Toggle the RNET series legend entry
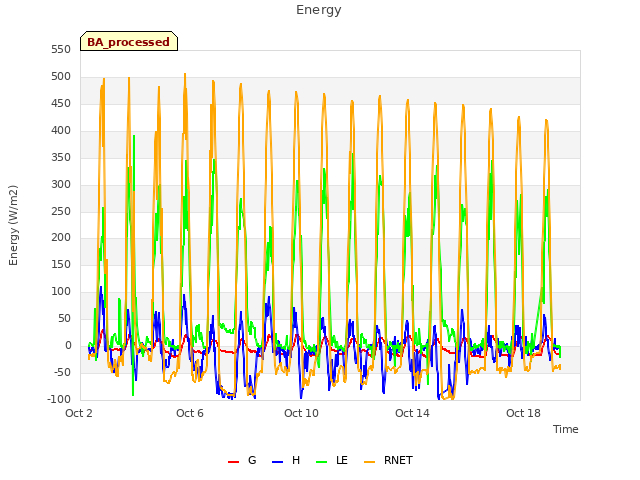Image resolution: width=640 pixels, height=480 pixels. click(x=388, y=460)
